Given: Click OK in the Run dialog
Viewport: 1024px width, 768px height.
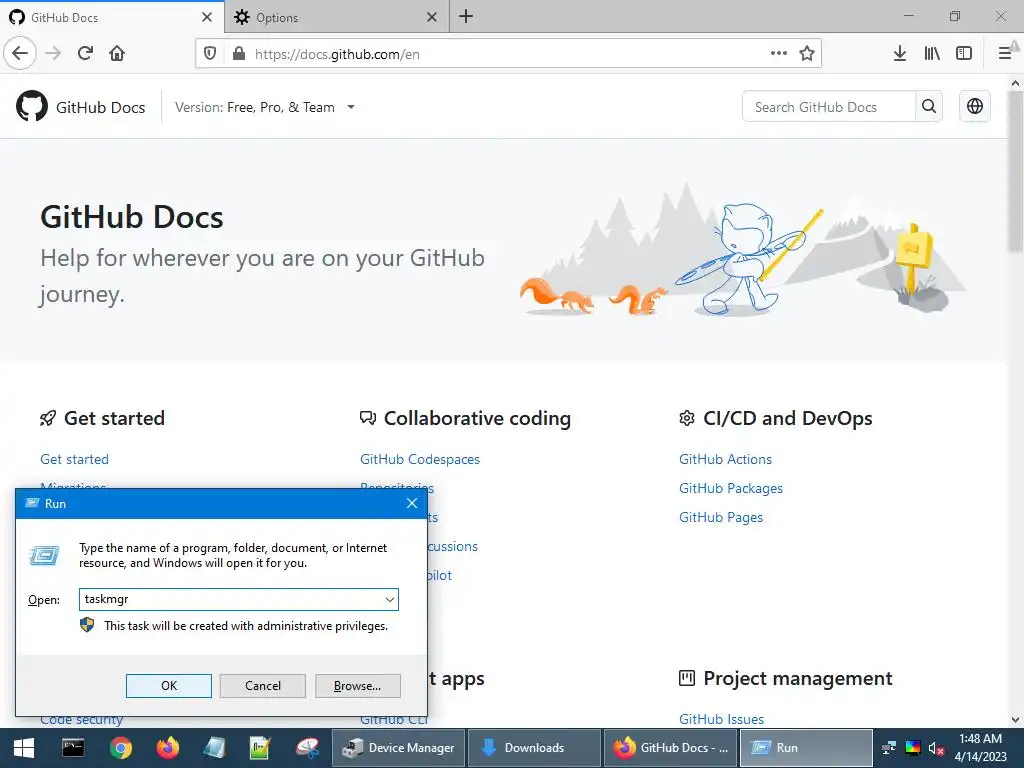Looking at the screenshot, I should click(168, 686).
